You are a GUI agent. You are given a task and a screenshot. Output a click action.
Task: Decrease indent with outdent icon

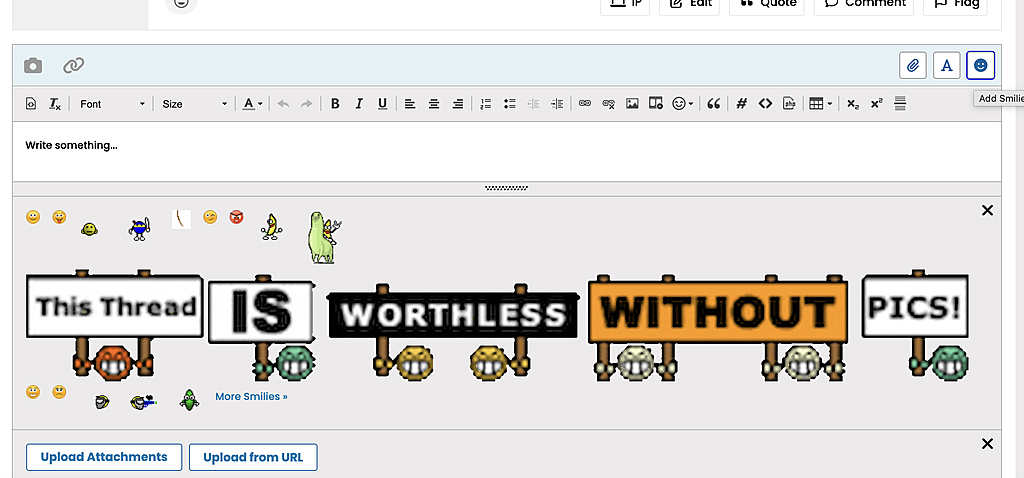[534, 104]
